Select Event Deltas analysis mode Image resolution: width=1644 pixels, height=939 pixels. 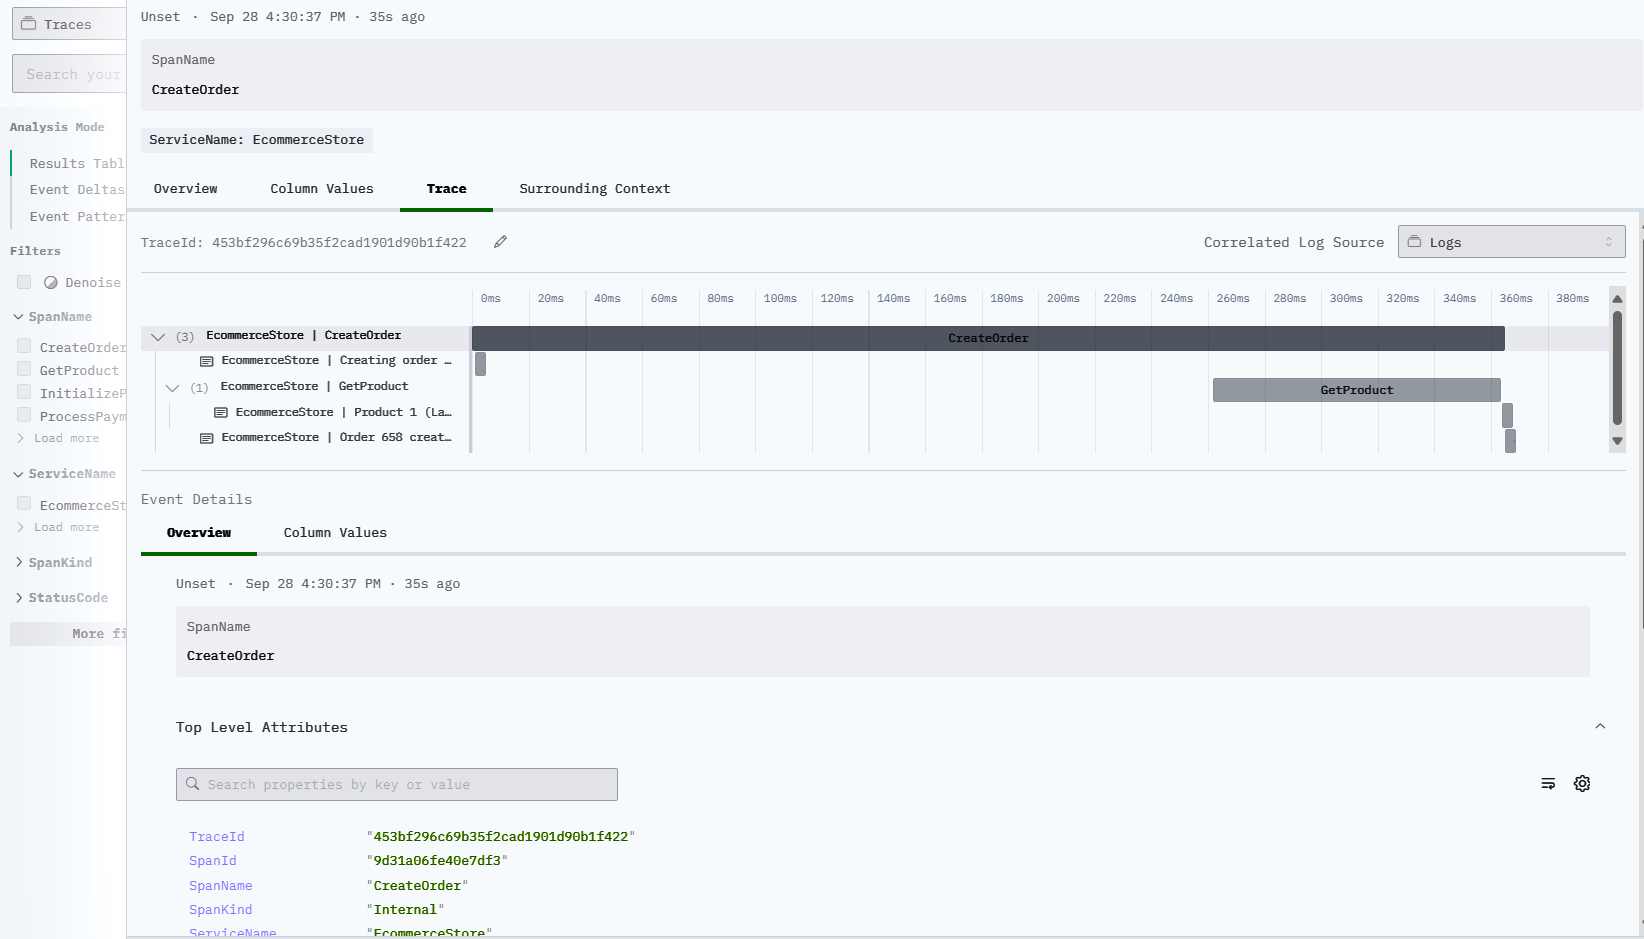click(77, 190)
